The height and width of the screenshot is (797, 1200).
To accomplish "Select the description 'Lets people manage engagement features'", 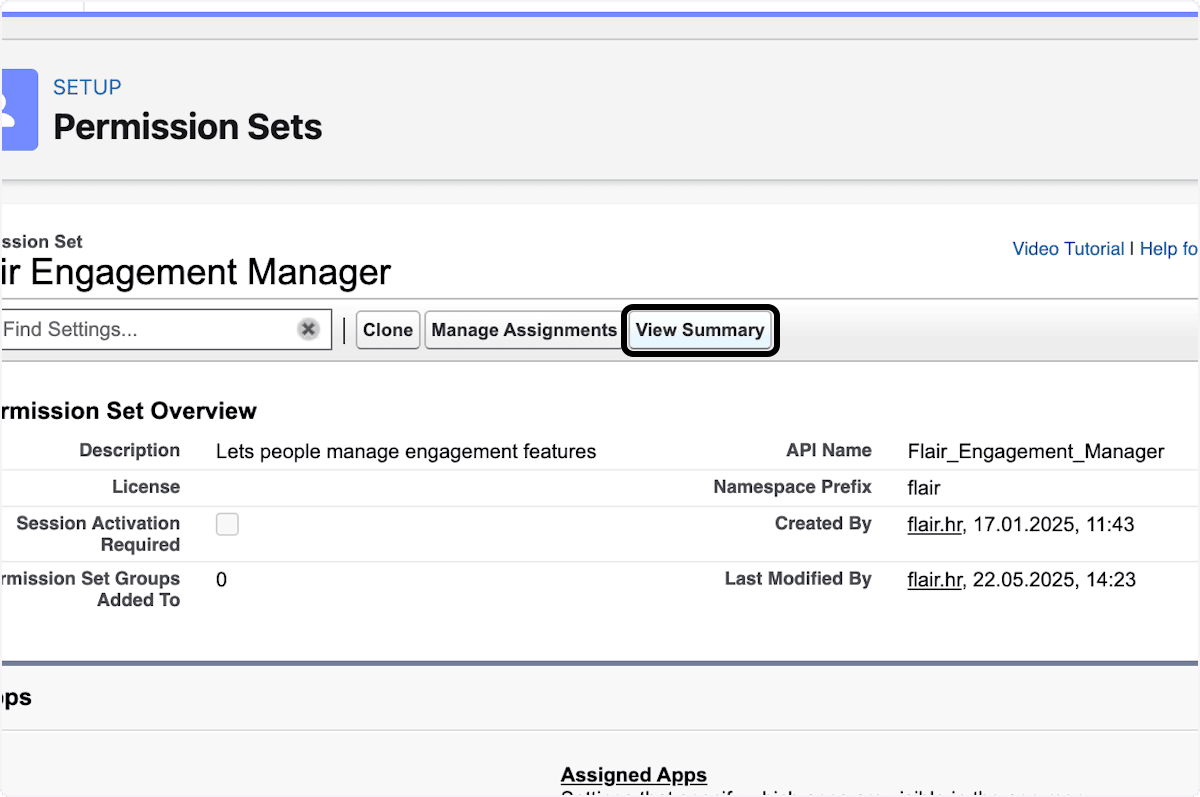I will point(406,452).
